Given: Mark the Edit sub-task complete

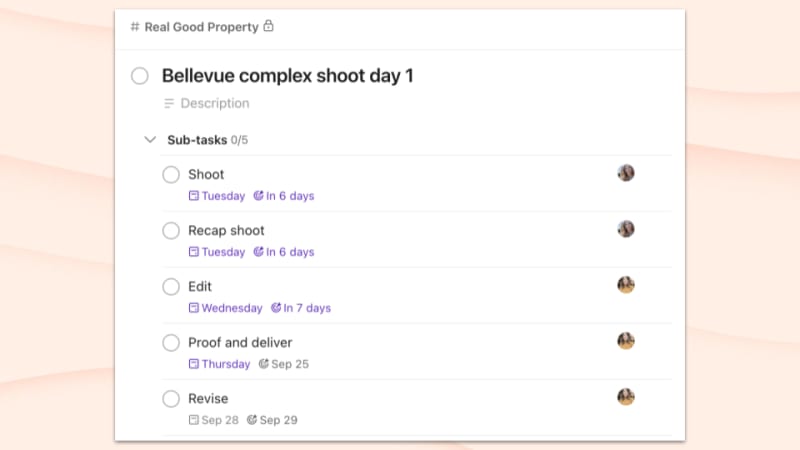Looking at the screenshot, I should click(171, 287).
